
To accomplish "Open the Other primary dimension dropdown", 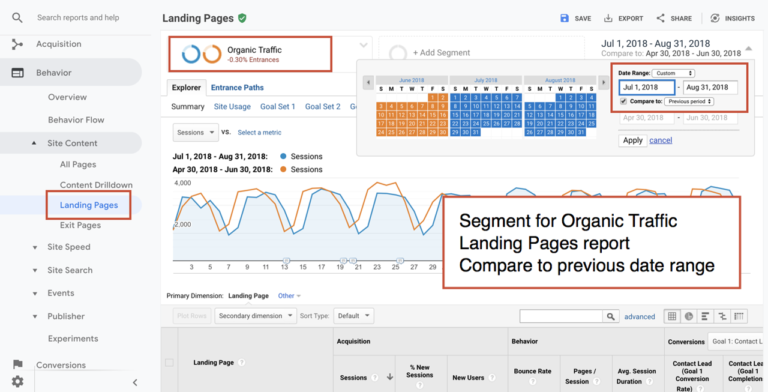I will pos(289,295).
